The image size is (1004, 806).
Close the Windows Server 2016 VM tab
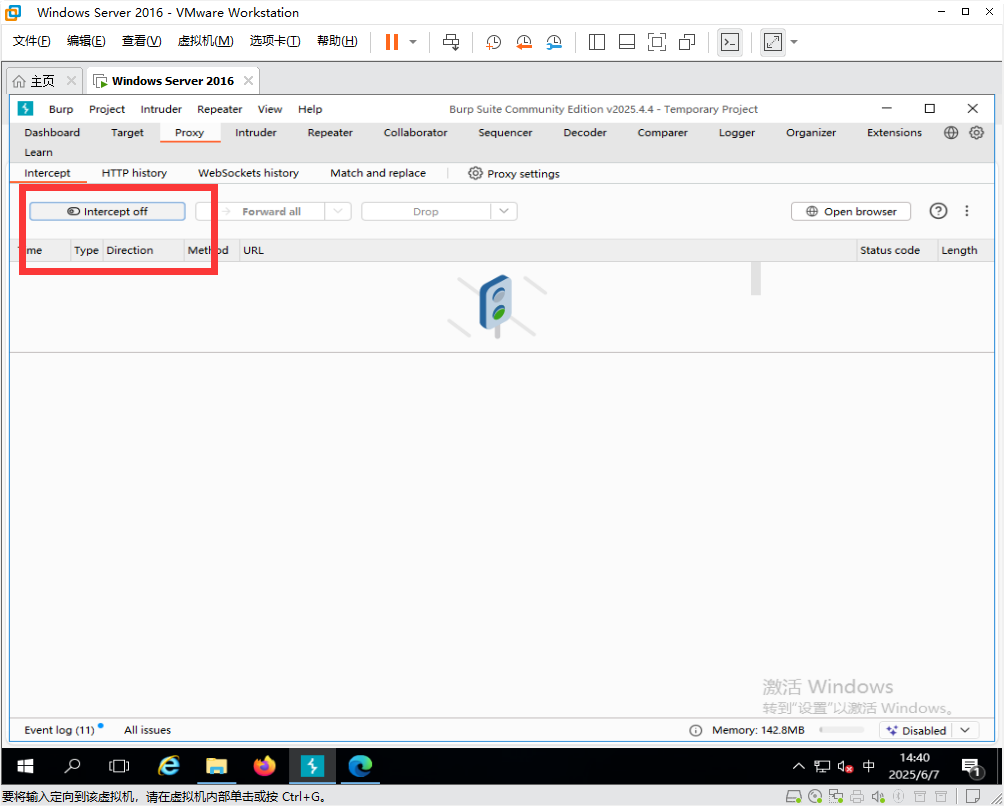(248, 81)
